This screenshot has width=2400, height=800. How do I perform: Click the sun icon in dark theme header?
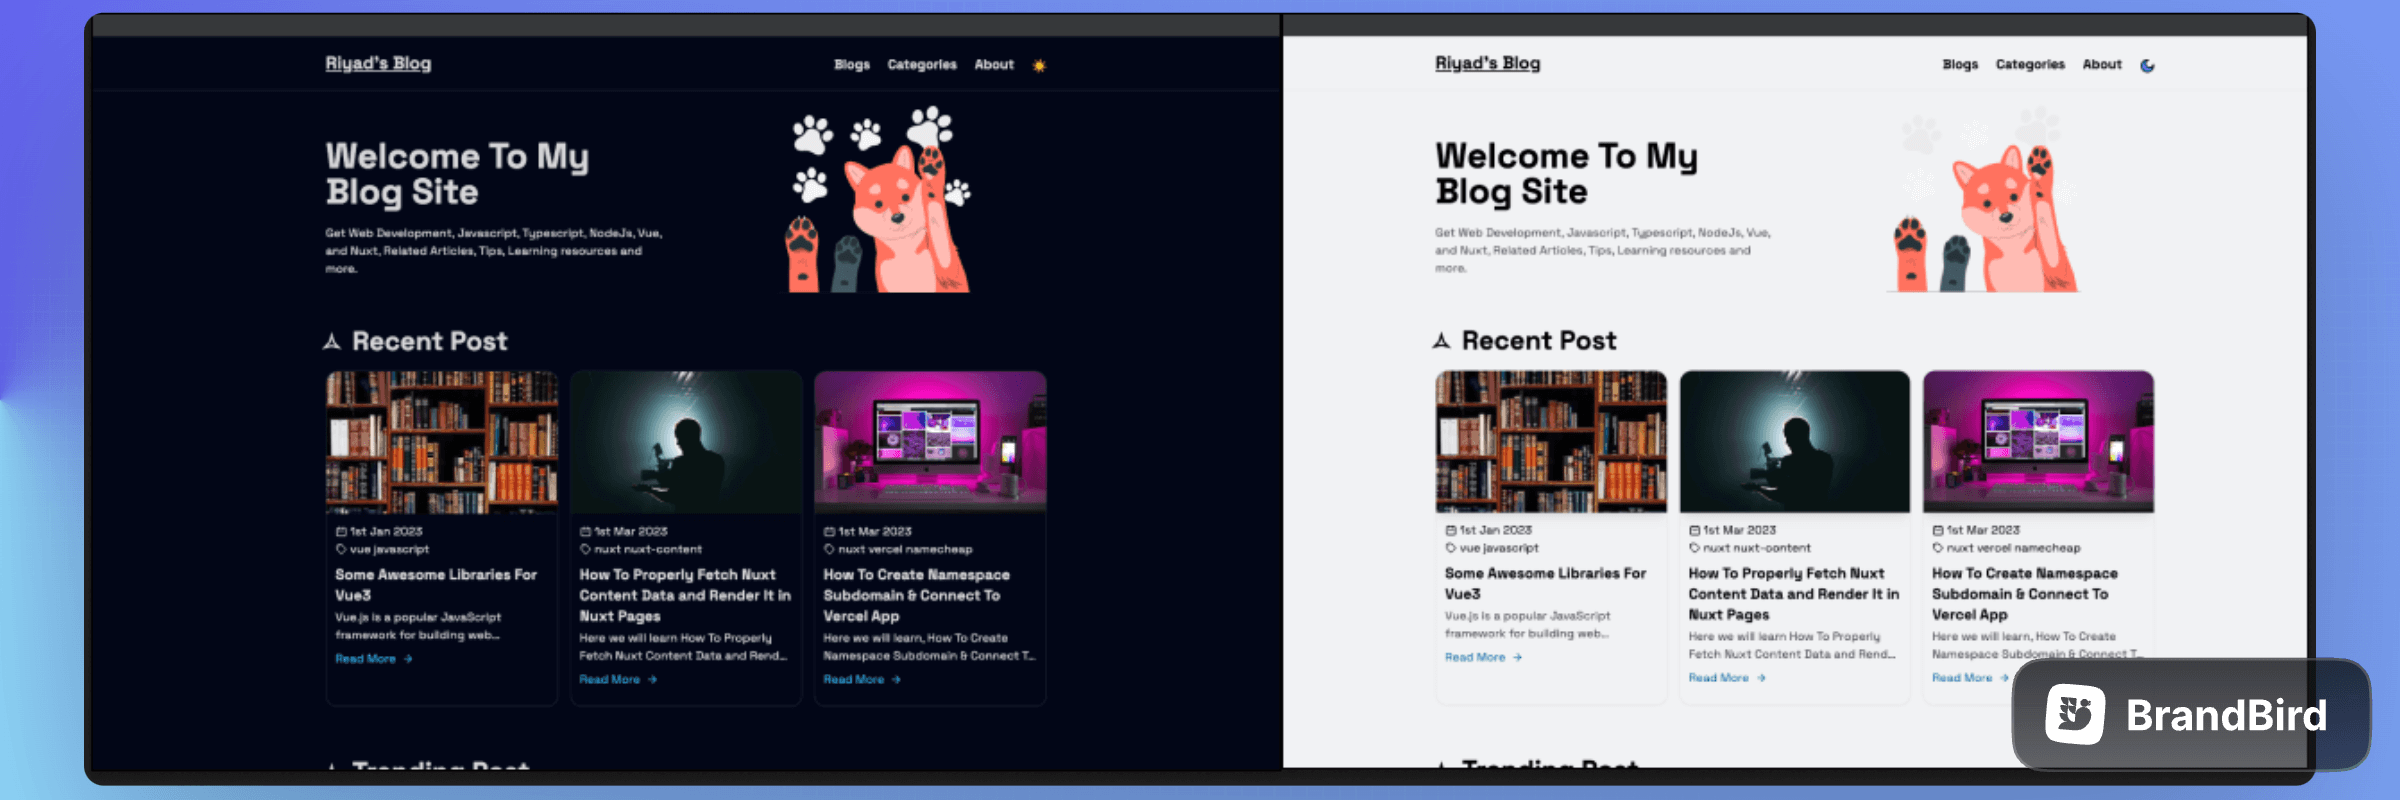point(1039,66)
